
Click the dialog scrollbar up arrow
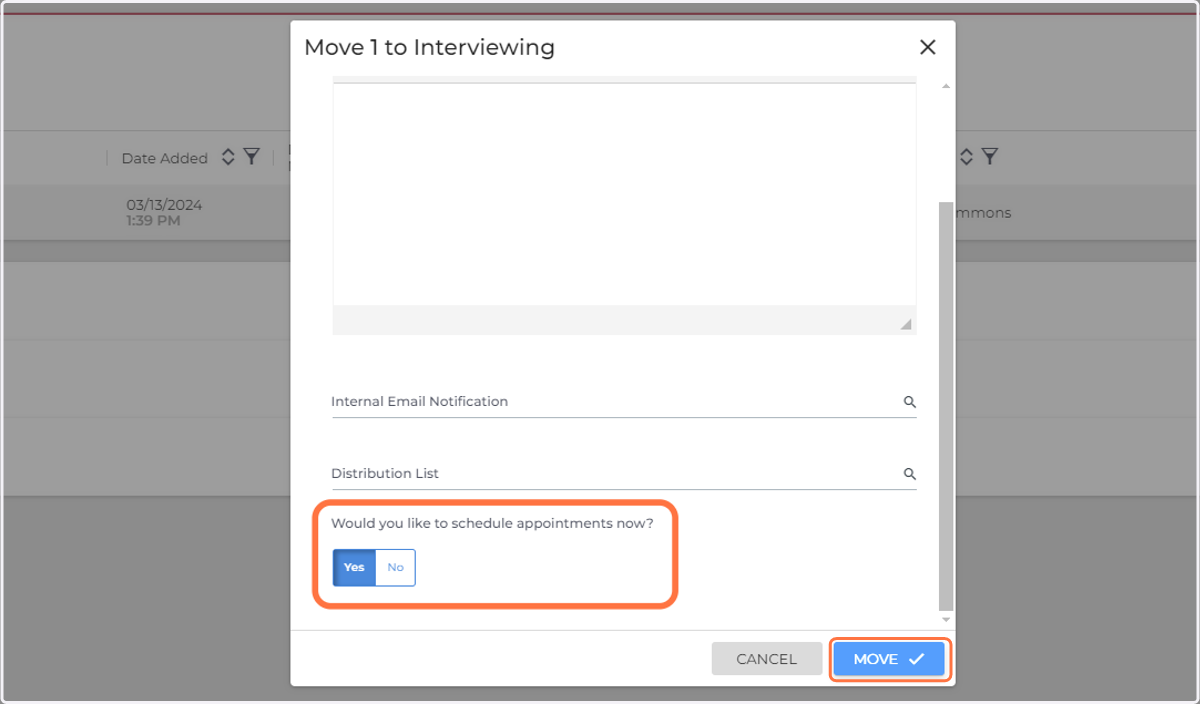tap(946, 86)
